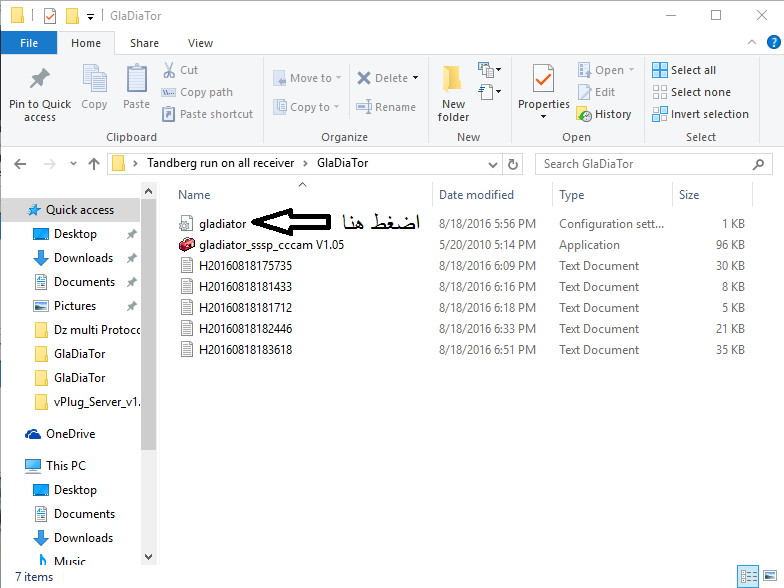Open the File menu
784x588 pixels.
coord(29,43)
